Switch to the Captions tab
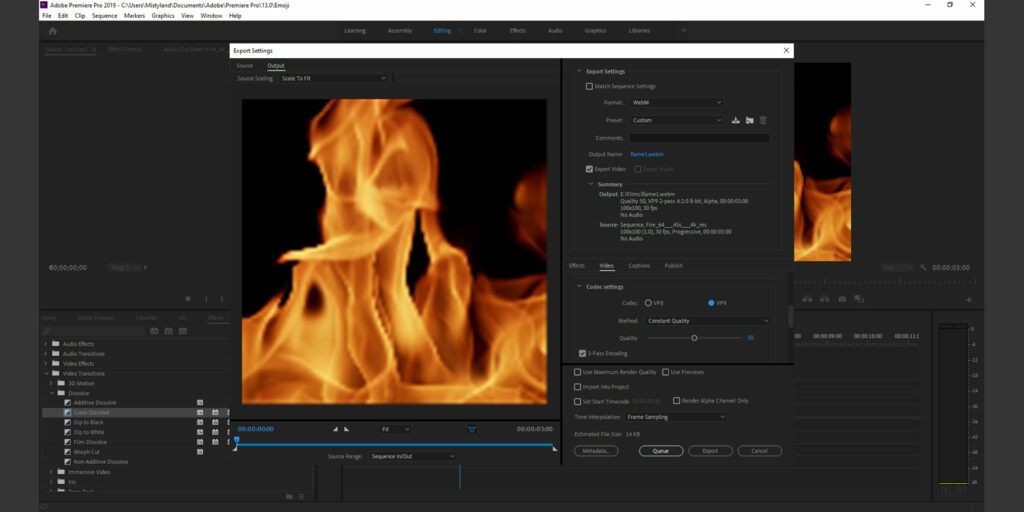Screen dimensions: 1024x512 639,266
